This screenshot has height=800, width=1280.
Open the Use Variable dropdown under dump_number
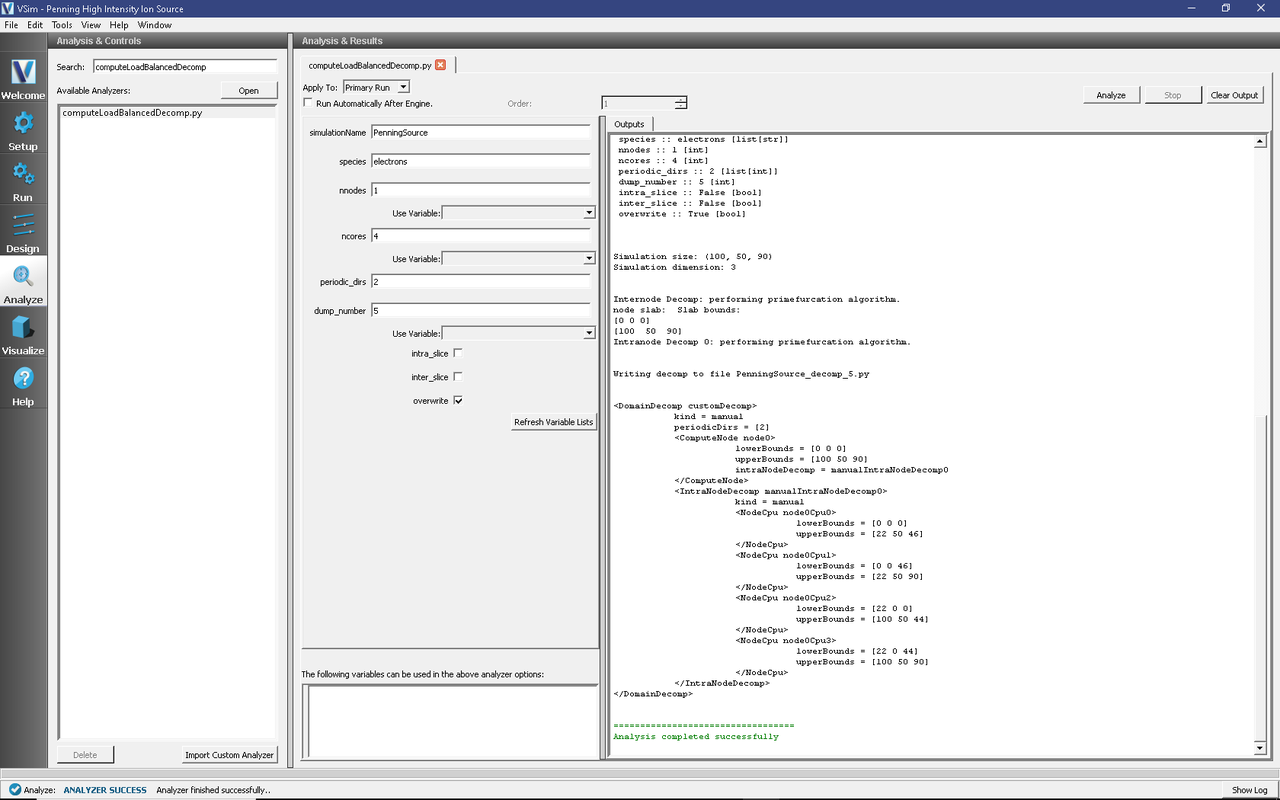point(518,333)
